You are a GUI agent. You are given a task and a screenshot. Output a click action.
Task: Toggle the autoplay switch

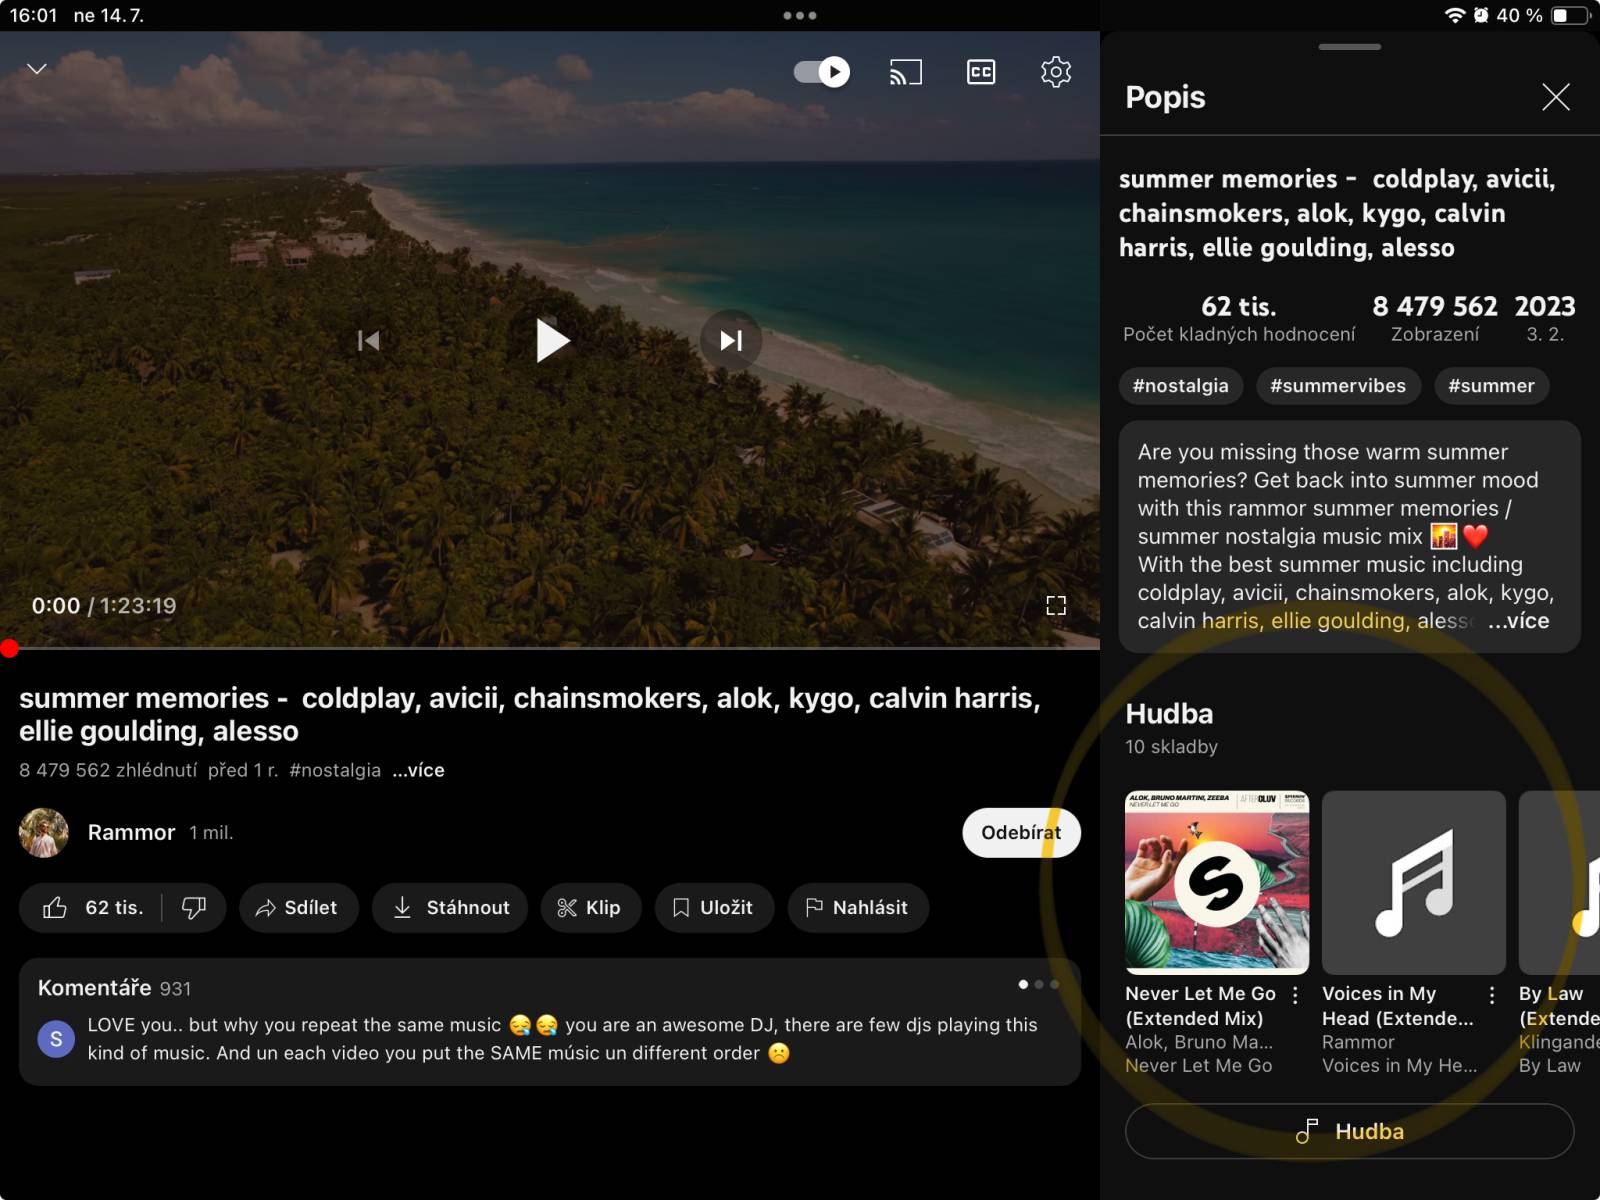point(821,72)
